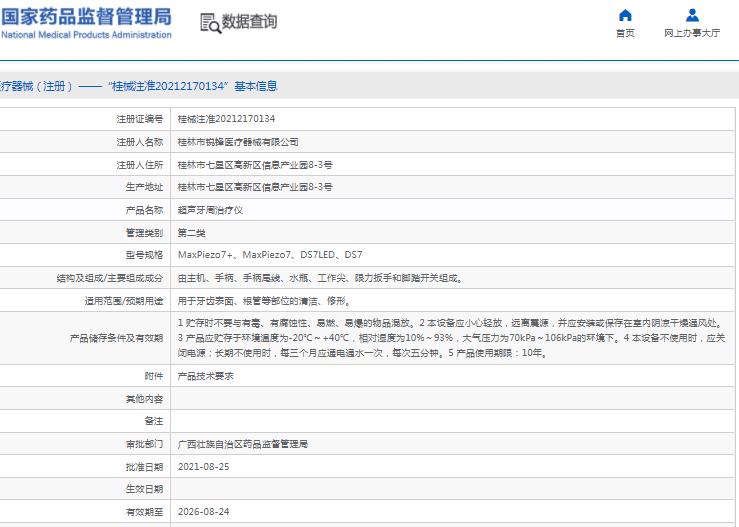Click the person icon for 网上办事大厅

(x=691, y=15)
